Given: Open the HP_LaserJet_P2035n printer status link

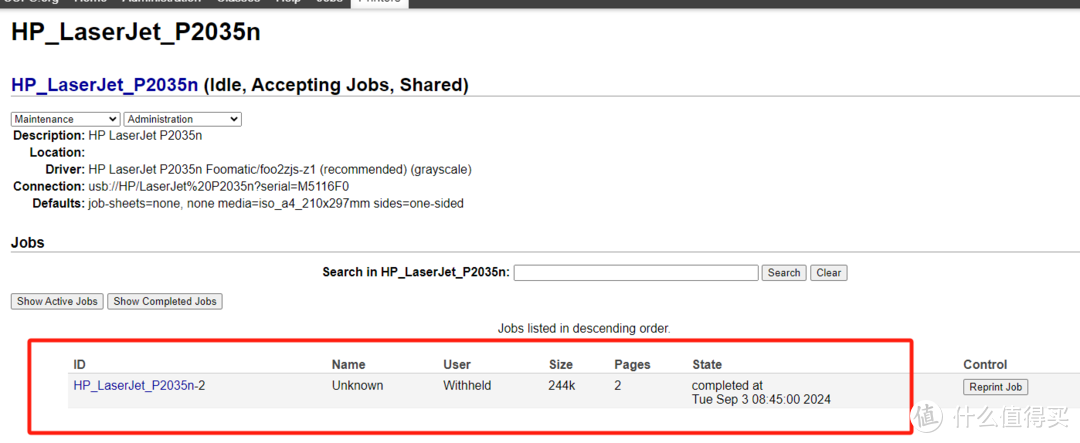Looking at the screenshot, I should pos(104,86).
